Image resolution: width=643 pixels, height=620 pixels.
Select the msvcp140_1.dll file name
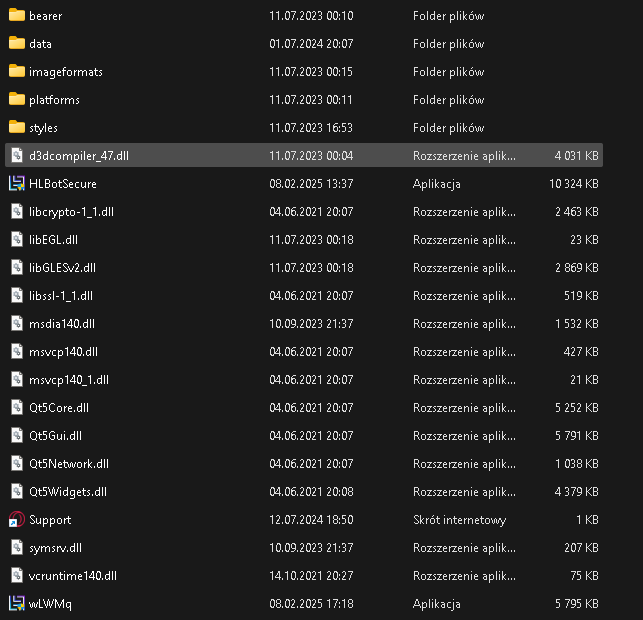[x=69, y=380]
